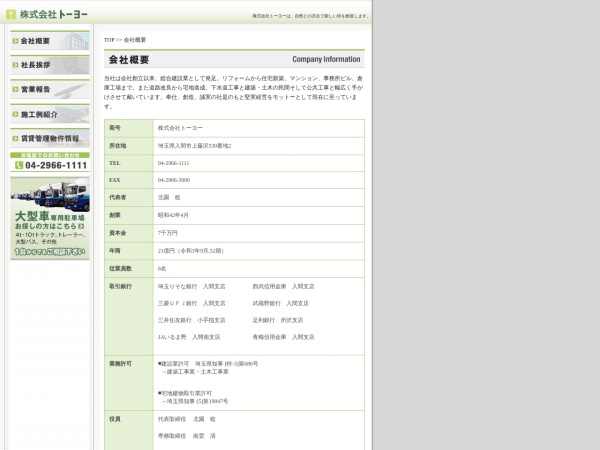Select the FAX value 04-2966-3000
Viewport: 600px width, 450px height.
click(174, 180)
